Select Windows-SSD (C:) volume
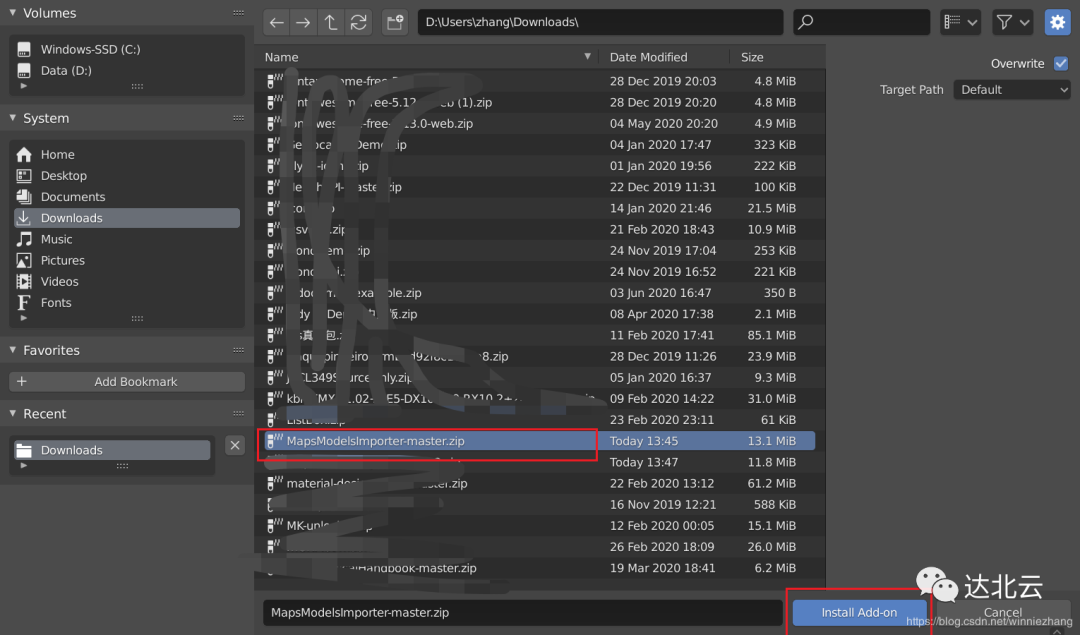1080x635 pixels. click(x=127, y=49)
